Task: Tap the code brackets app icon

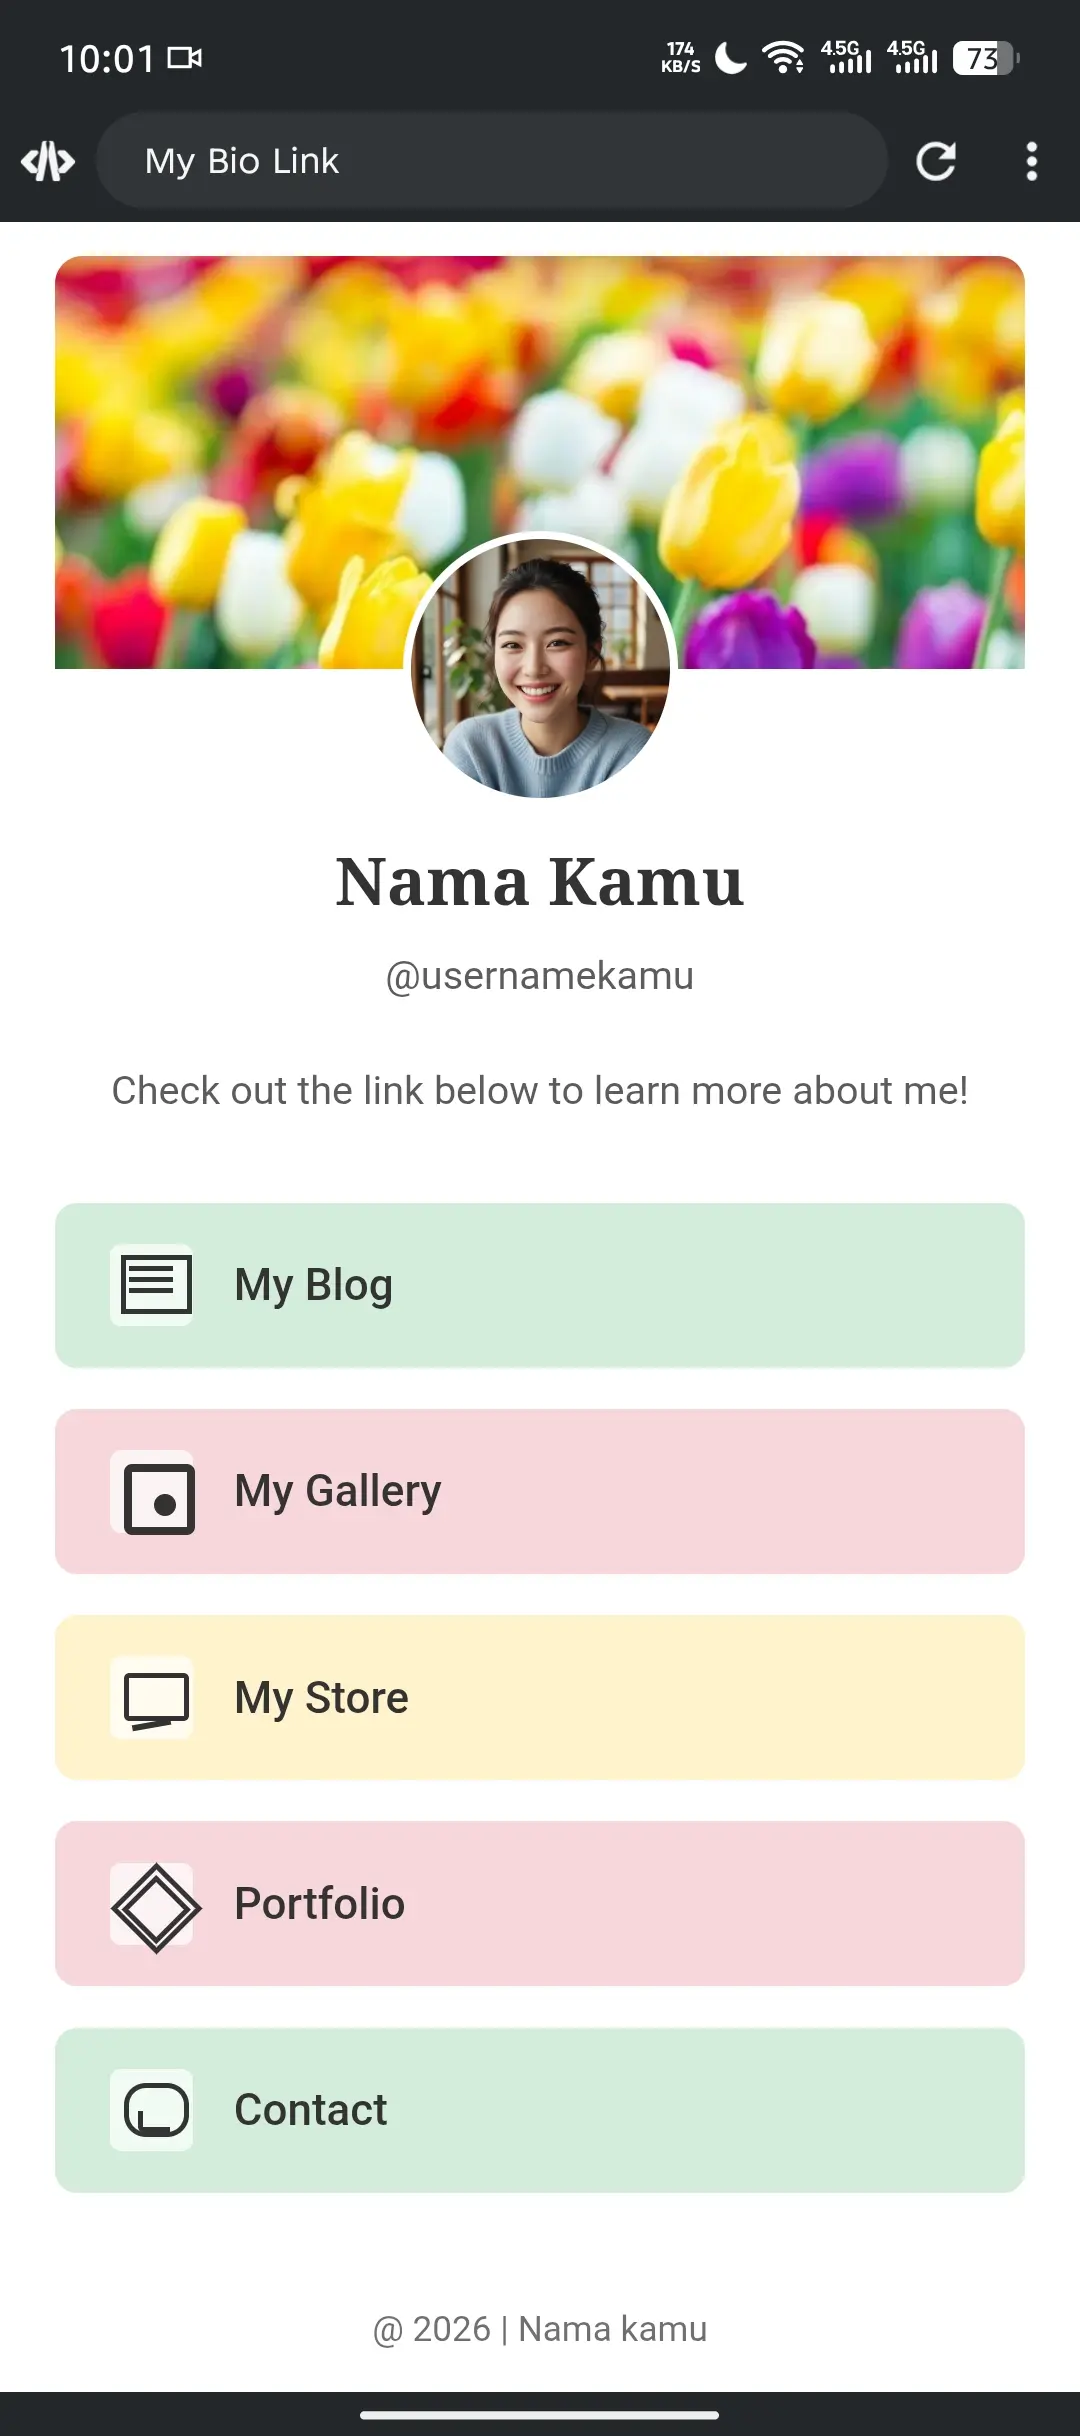Action: (48, 161)
